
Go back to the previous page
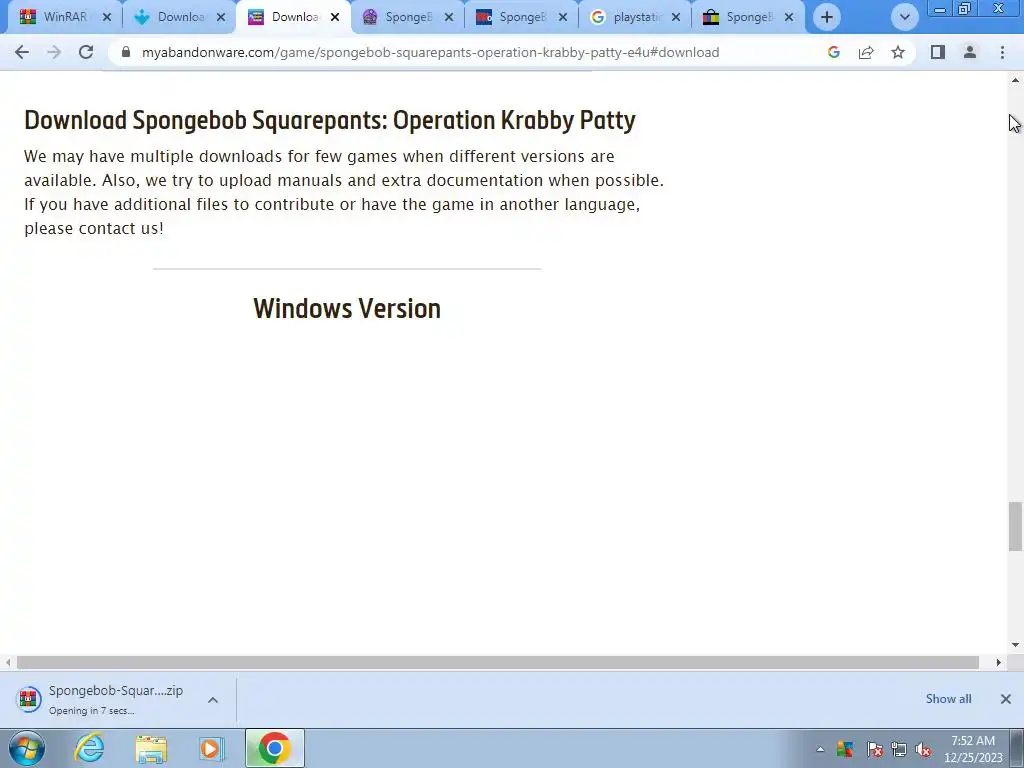pyautogui.click(x=22, y=52)
